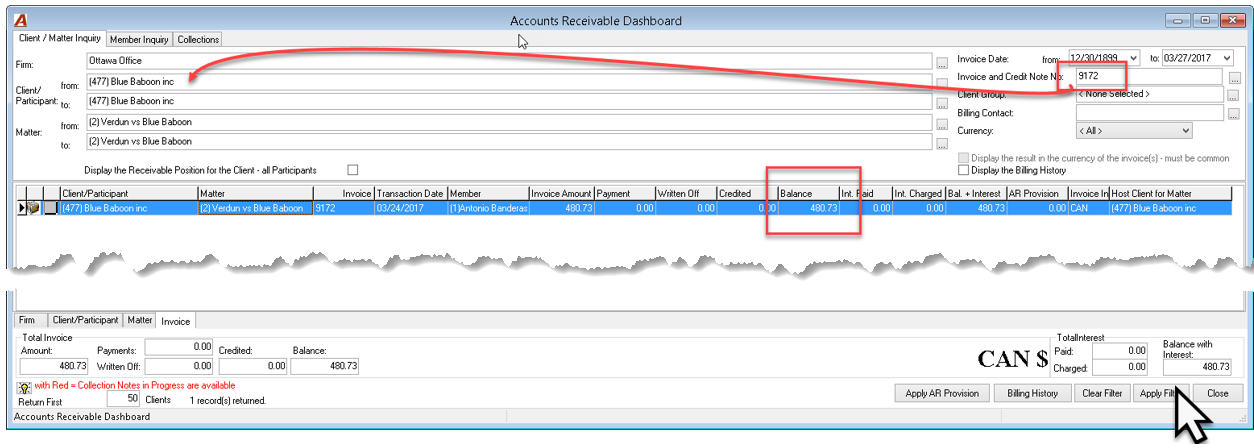Check Display the Billing History option
The height and width of the screenshot is (448, 1254).
point(963,171)
